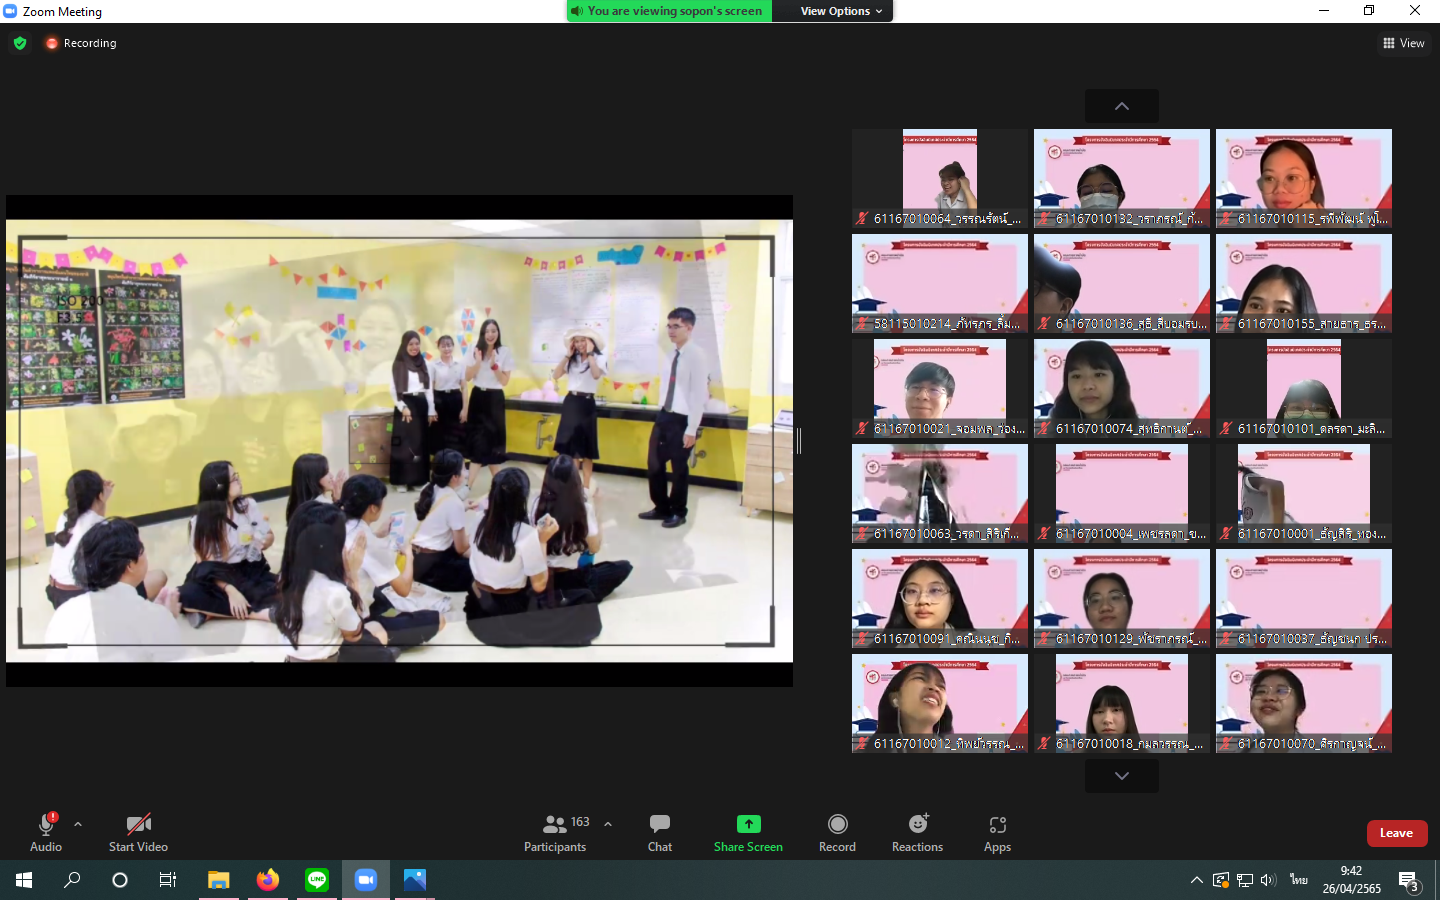1440x900 pixels.
Task: Click the divider handle beside shared screen
Action: coord(799,440)
